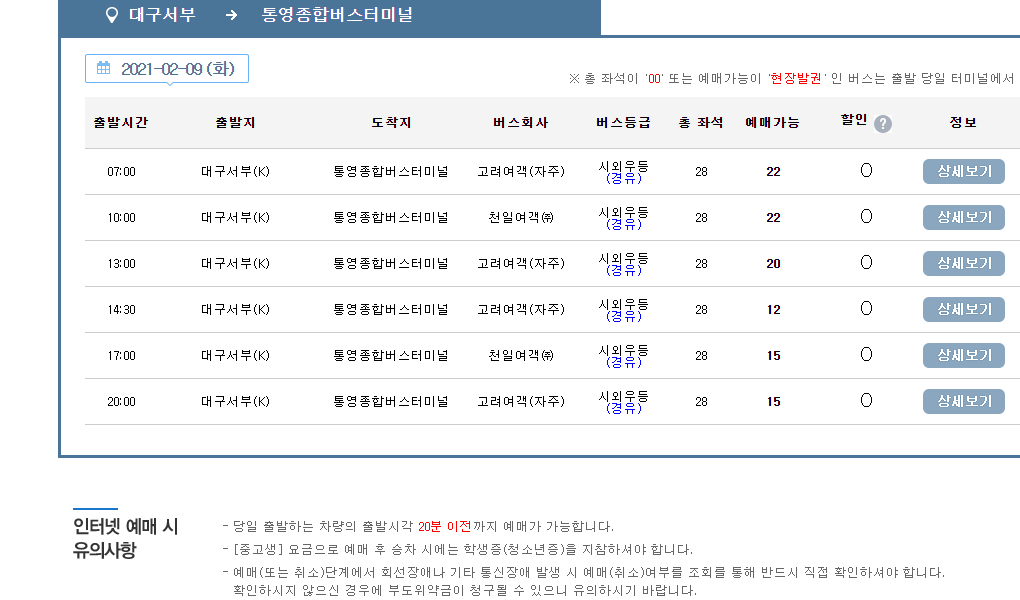Open the 2021-02-09 (화) date picker

[x=167, y=68]
